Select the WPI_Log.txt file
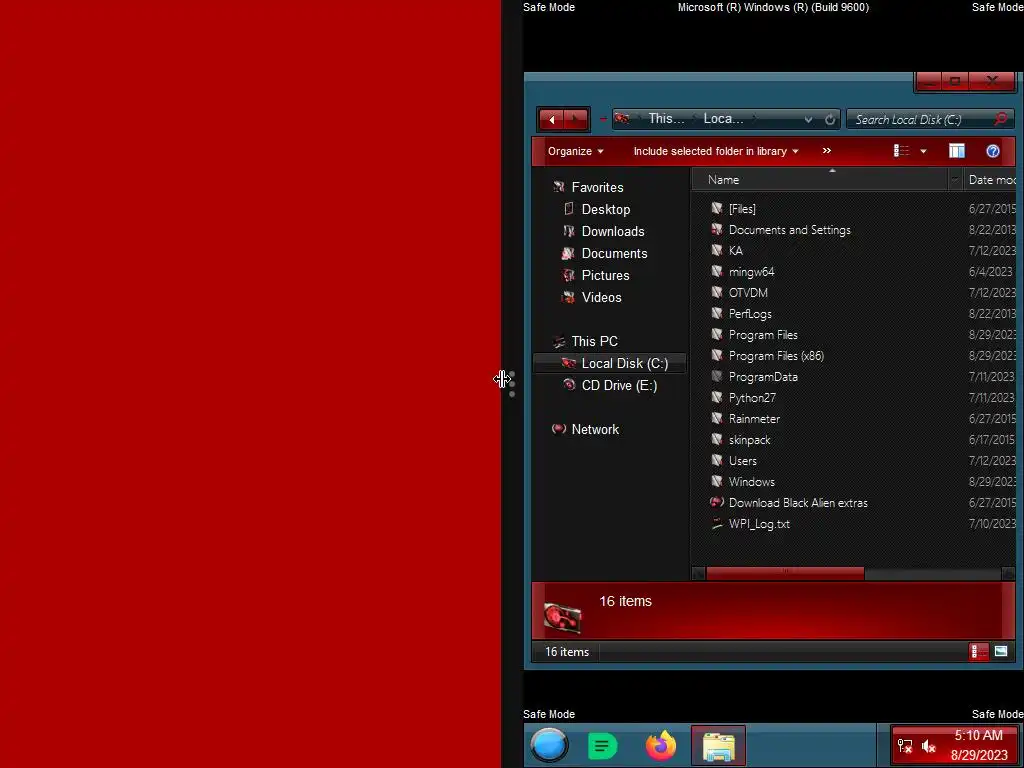The height and width of the screenshot is (768, 1024). click(x=759, y=524)
